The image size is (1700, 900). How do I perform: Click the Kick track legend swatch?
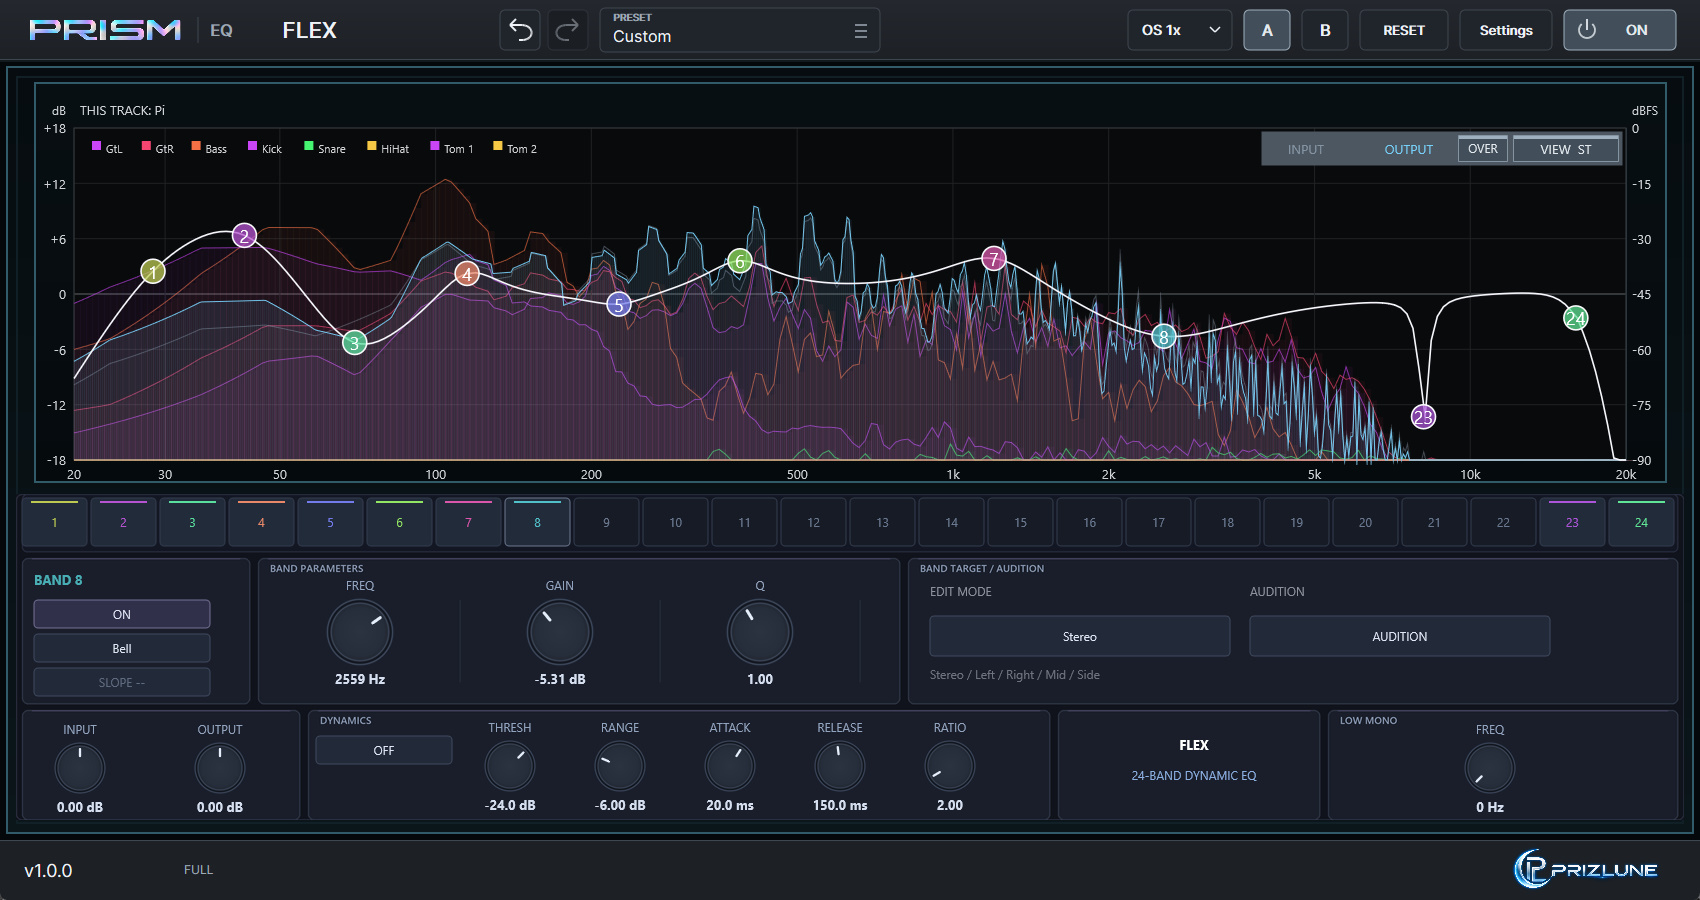click(252, 146)
